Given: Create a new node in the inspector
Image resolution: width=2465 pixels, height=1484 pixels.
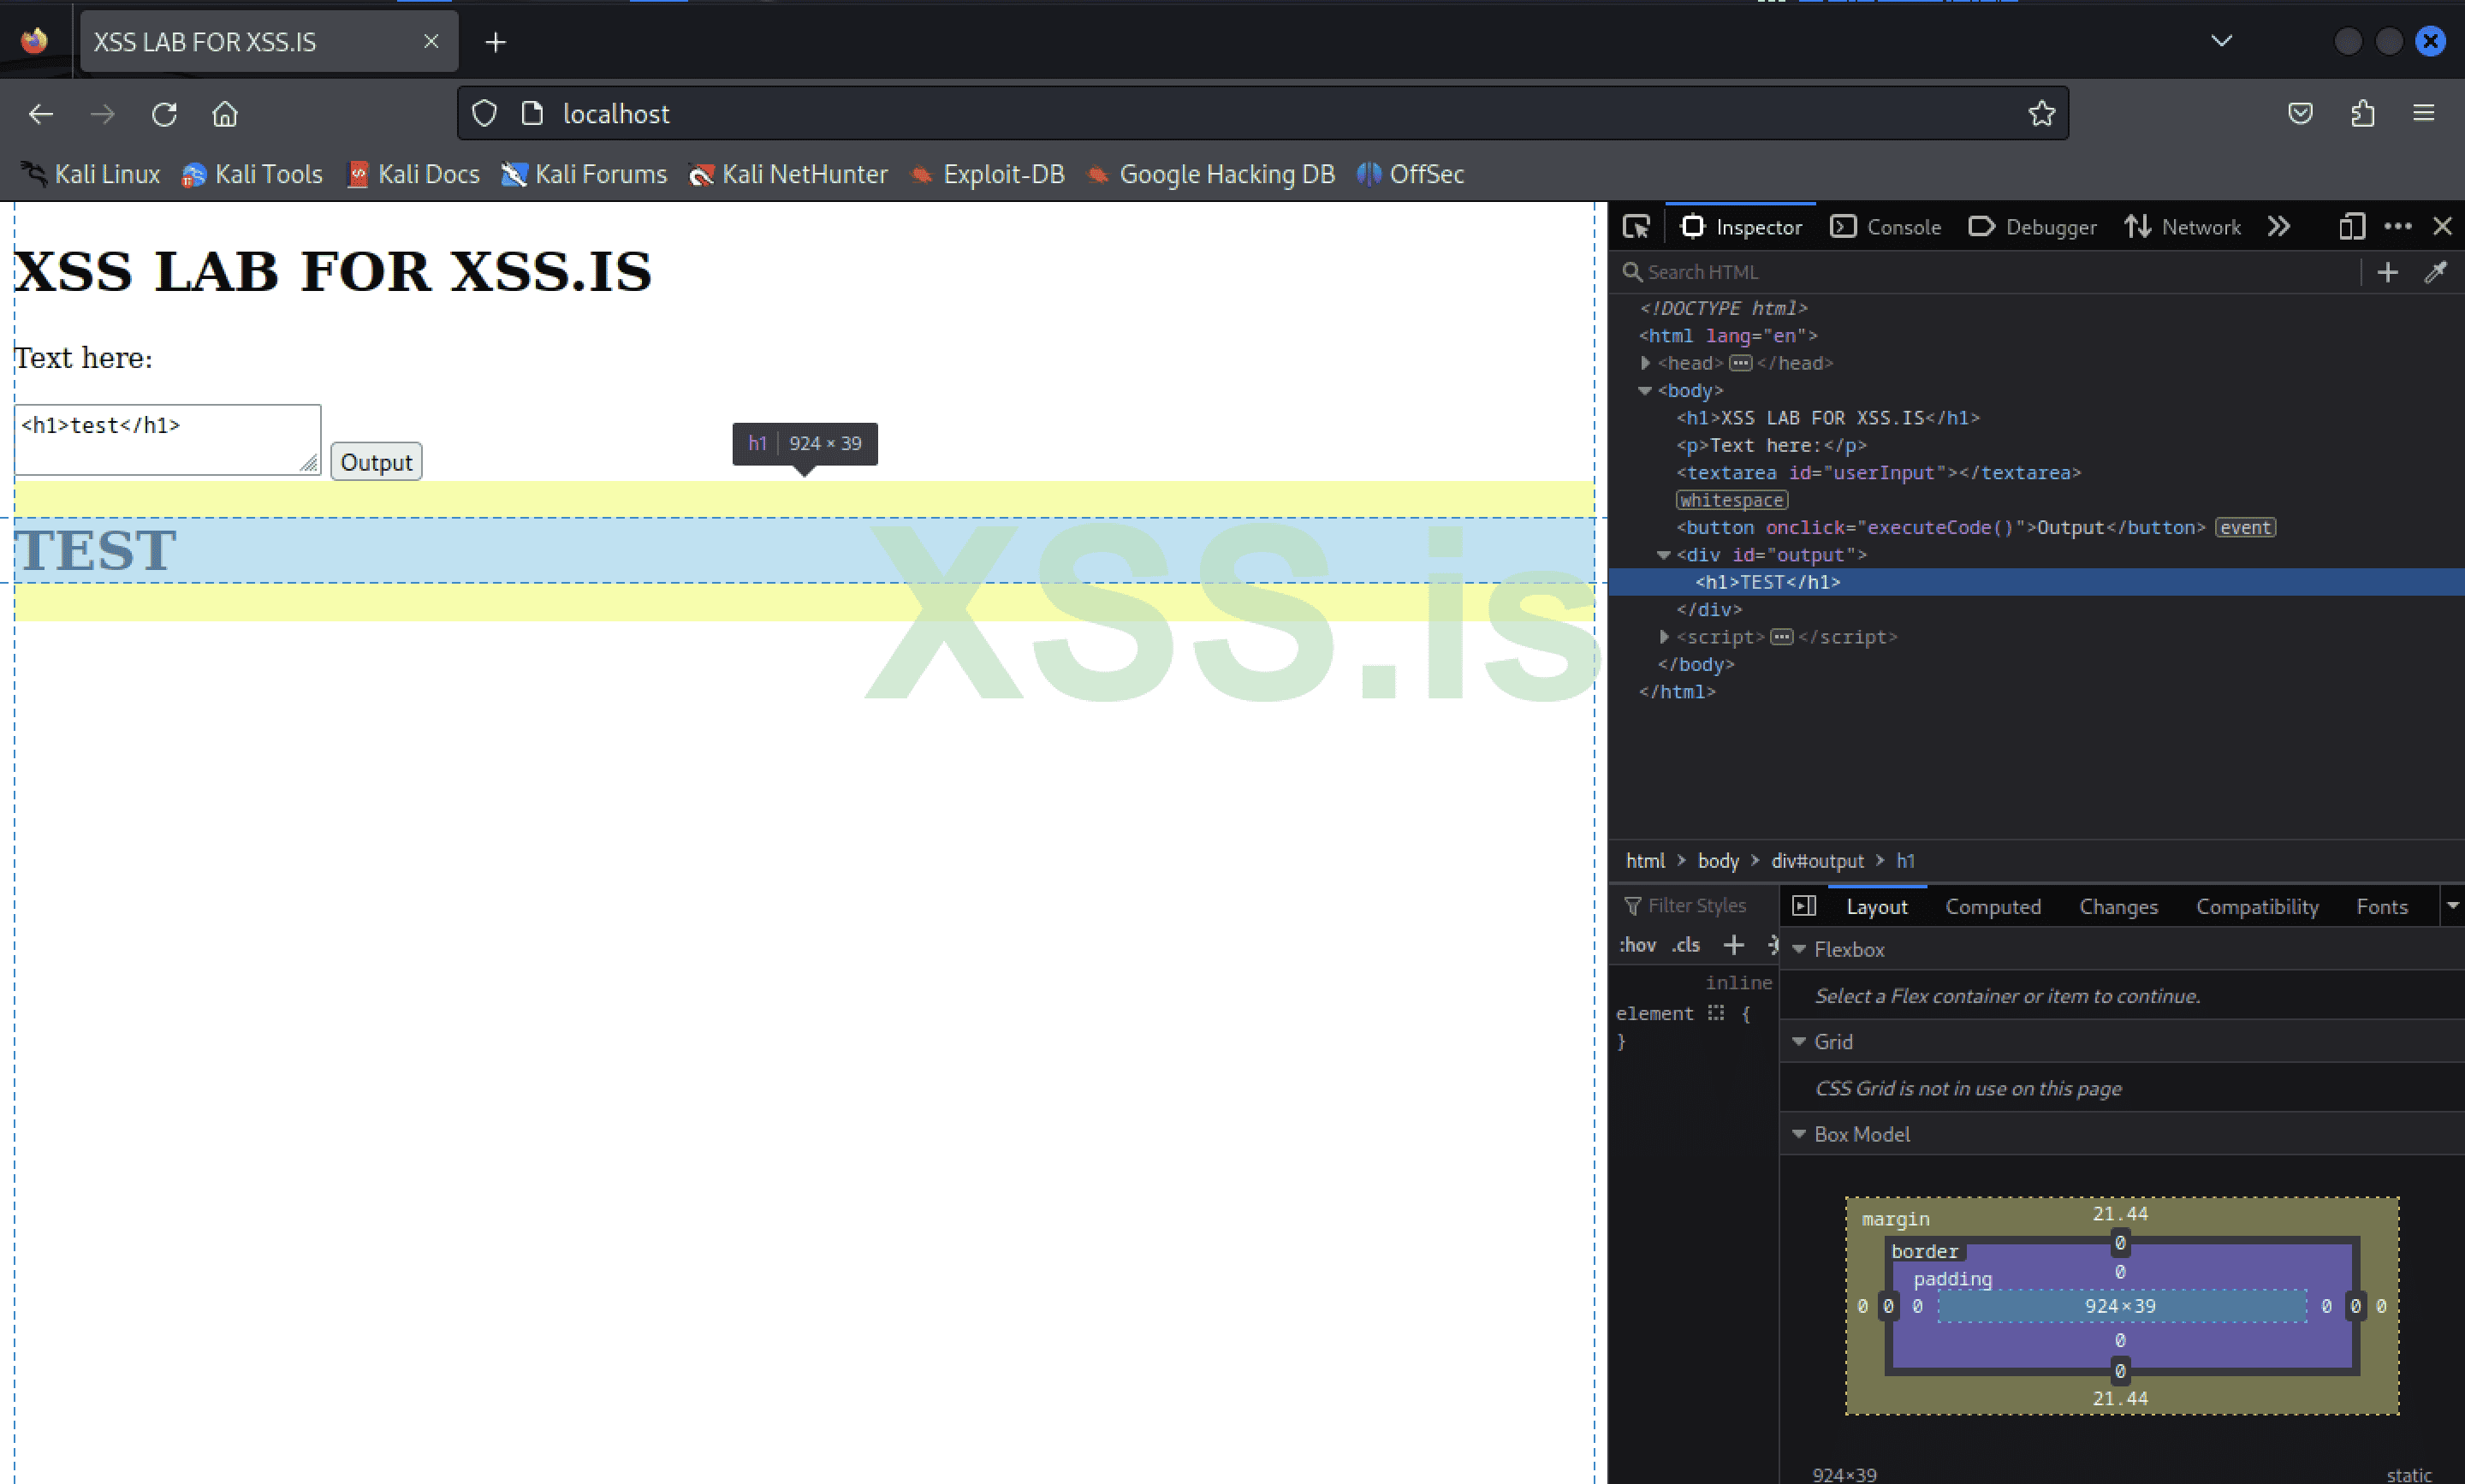Looking at the screenshot, I should (x=2388, y=271).
